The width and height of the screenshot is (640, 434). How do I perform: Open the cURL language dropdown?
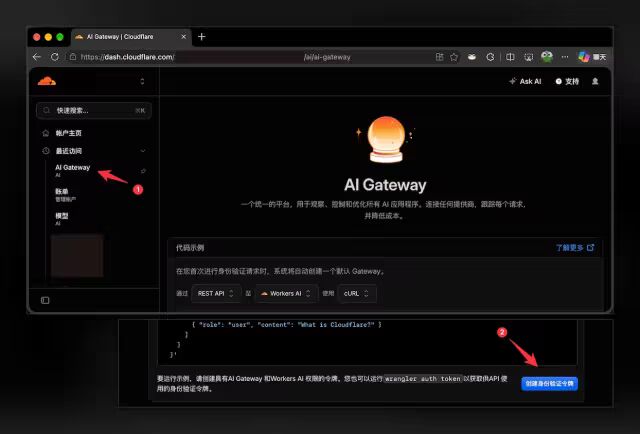pyautogui.click(x=356, y=294)
